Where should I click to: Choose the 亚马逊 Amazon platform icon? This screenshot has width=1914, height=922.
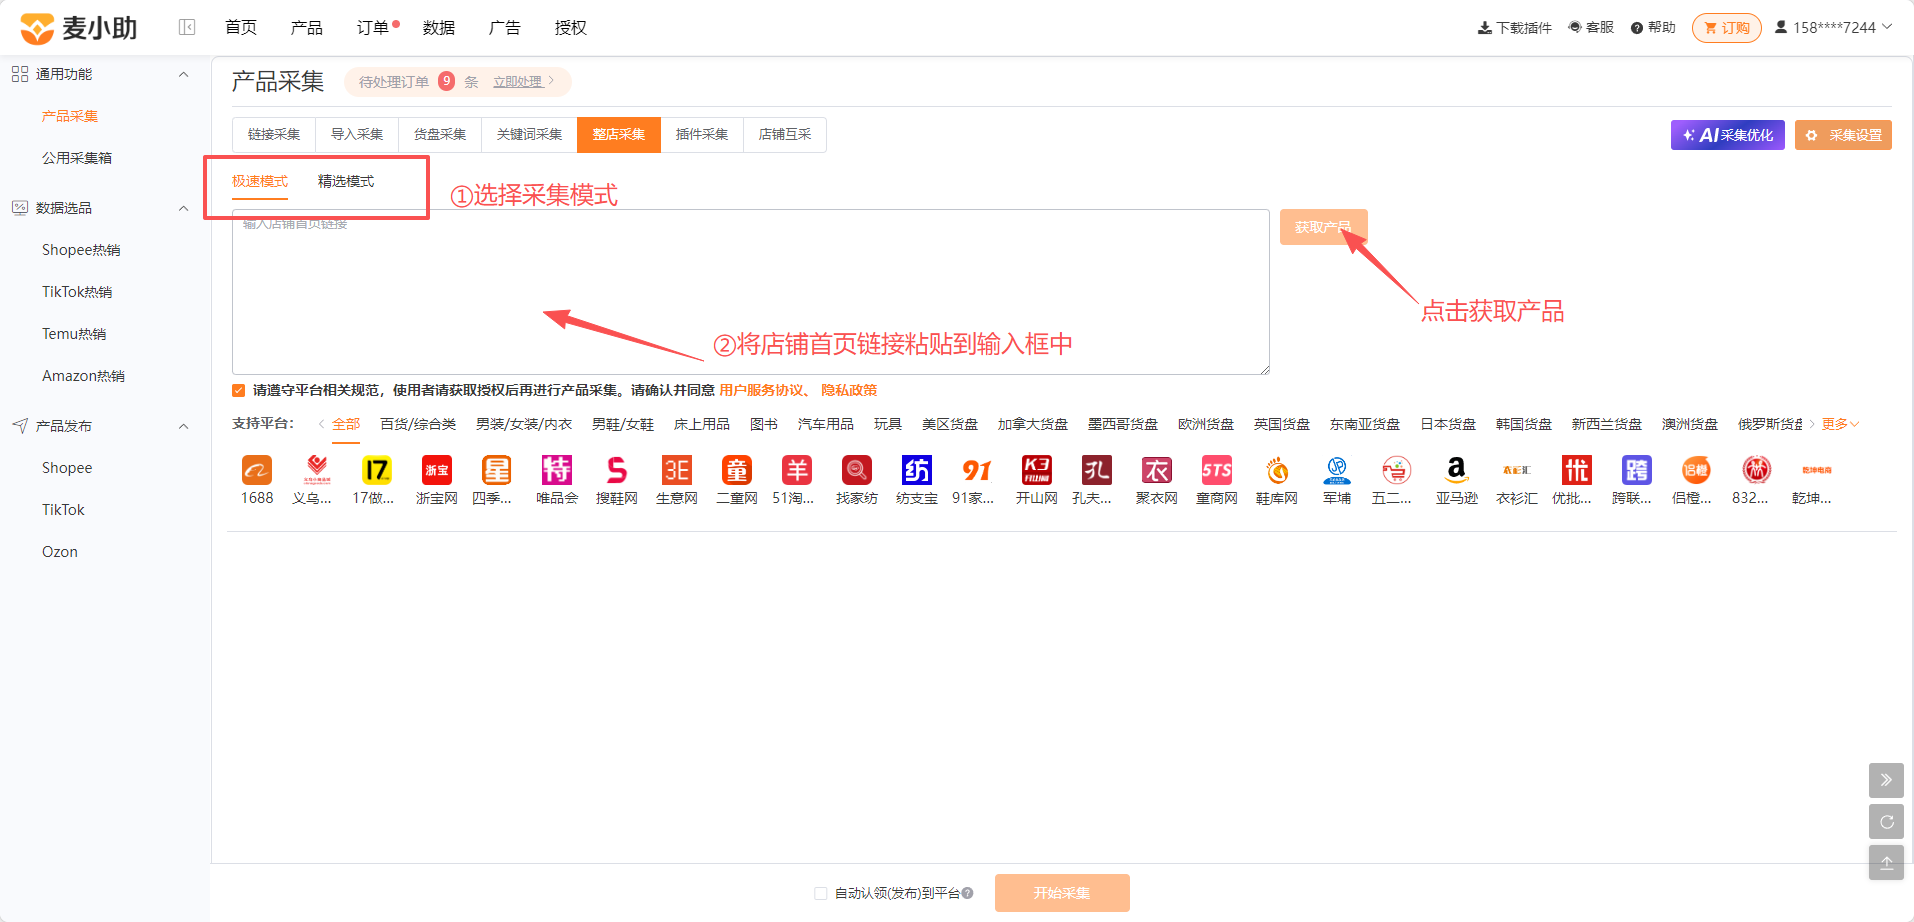1457,470
